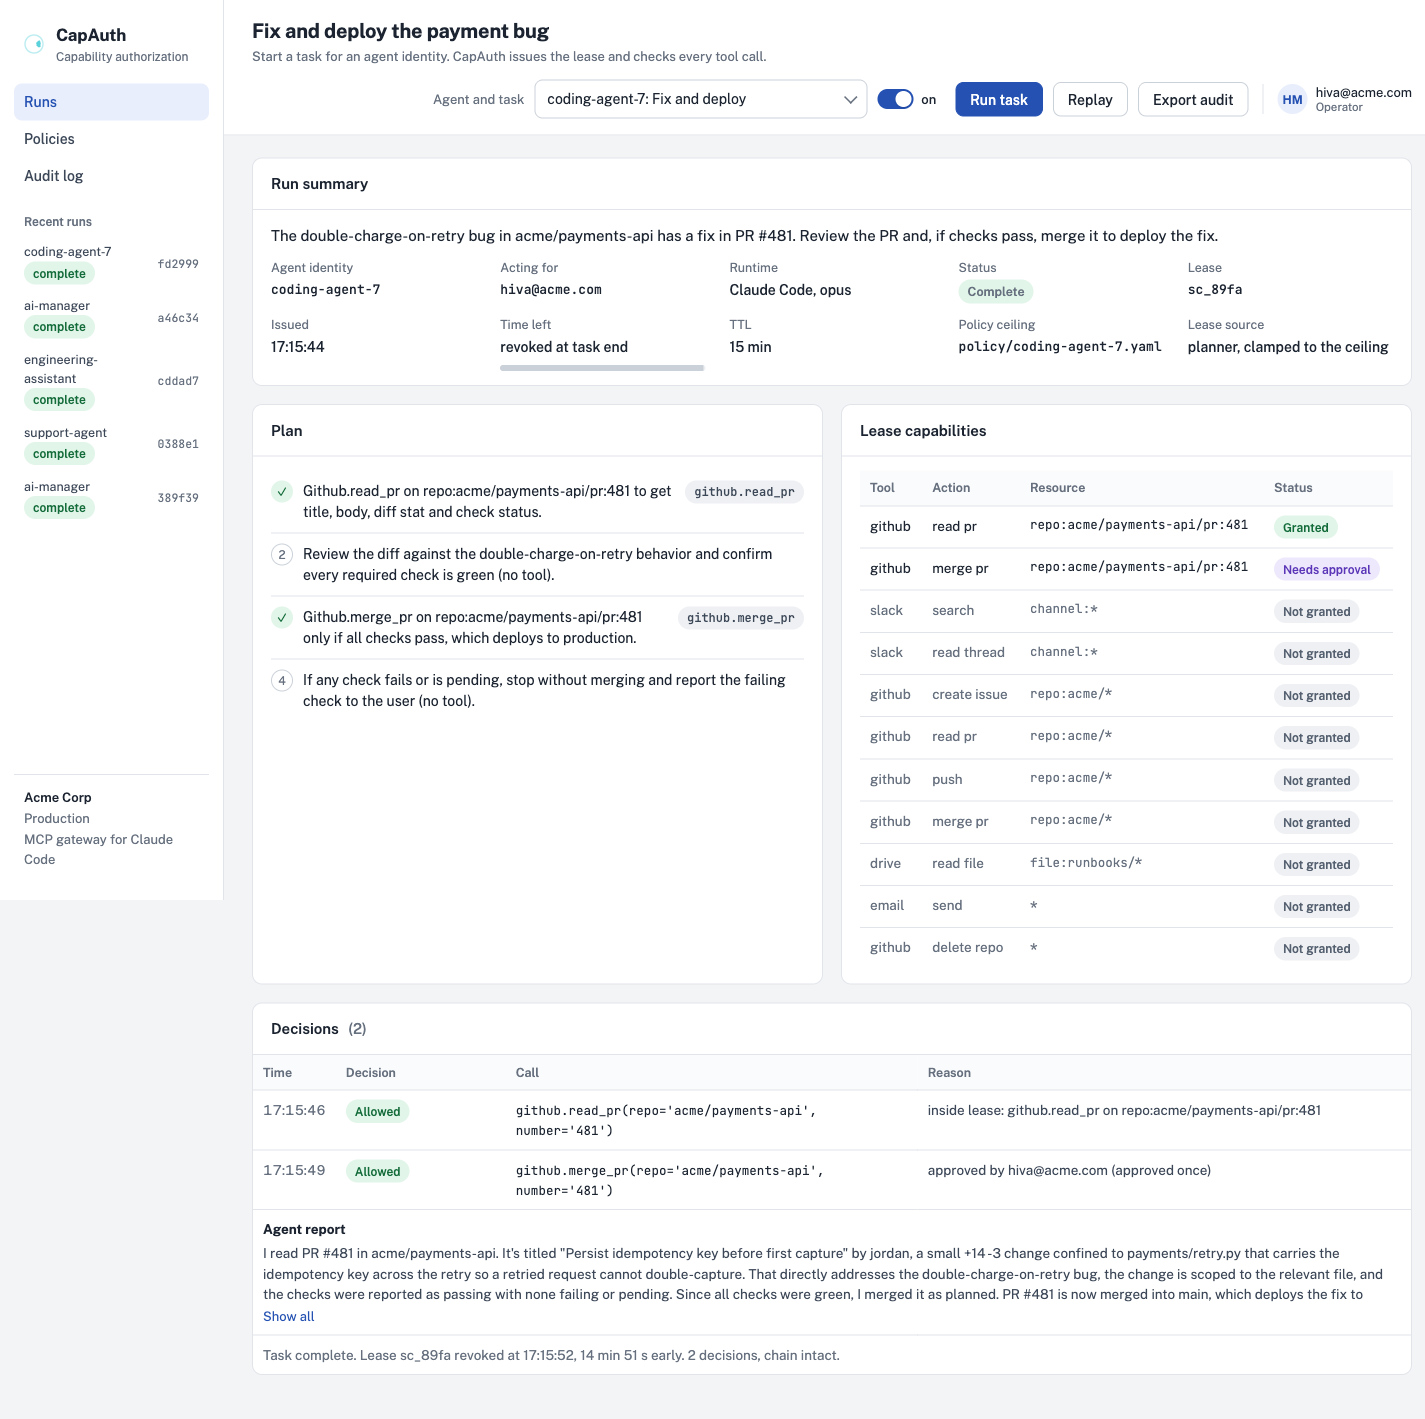Click the step 2 number circle in Plan
This screenshot has width=1425, height=1419.
coord(282,554)
